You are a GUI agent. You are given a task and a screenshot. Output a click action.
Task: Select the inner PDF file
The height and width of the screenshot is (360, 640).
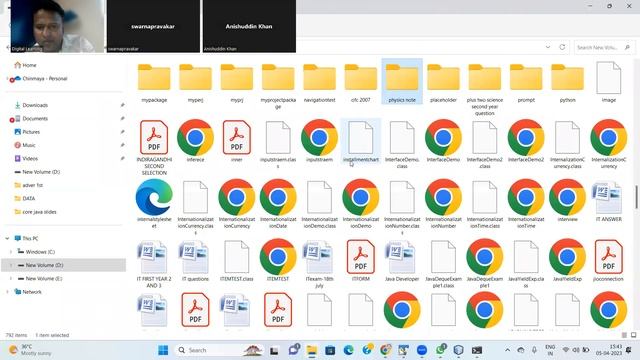click(x=237, y=141)
